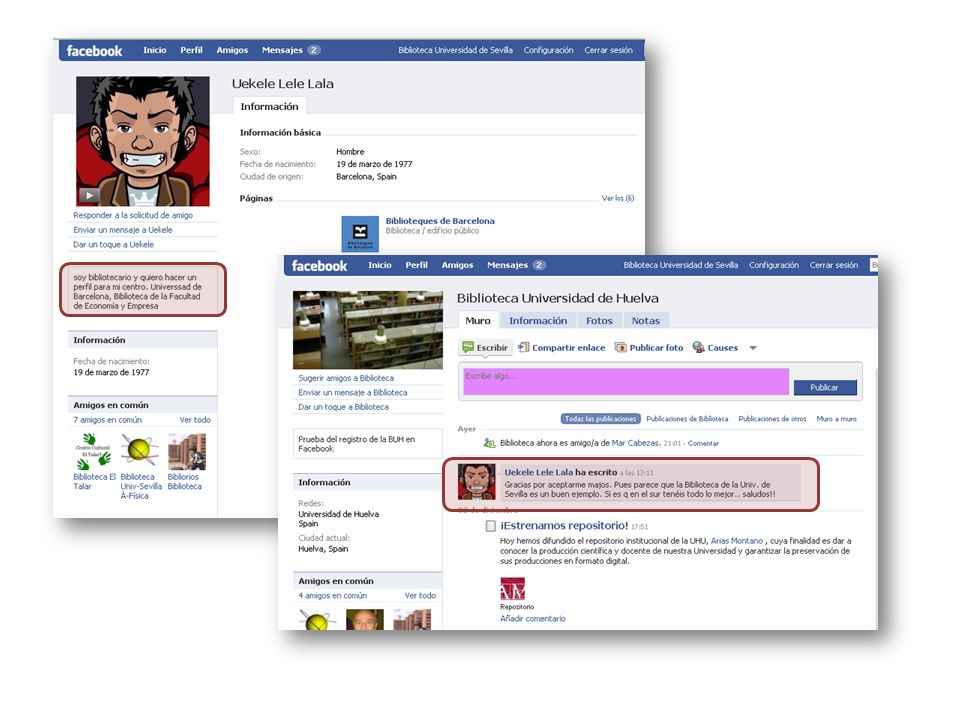Open the Biblioteques de Barcelona page icon
The image size is (960, 720).
(x=360, y=233)
